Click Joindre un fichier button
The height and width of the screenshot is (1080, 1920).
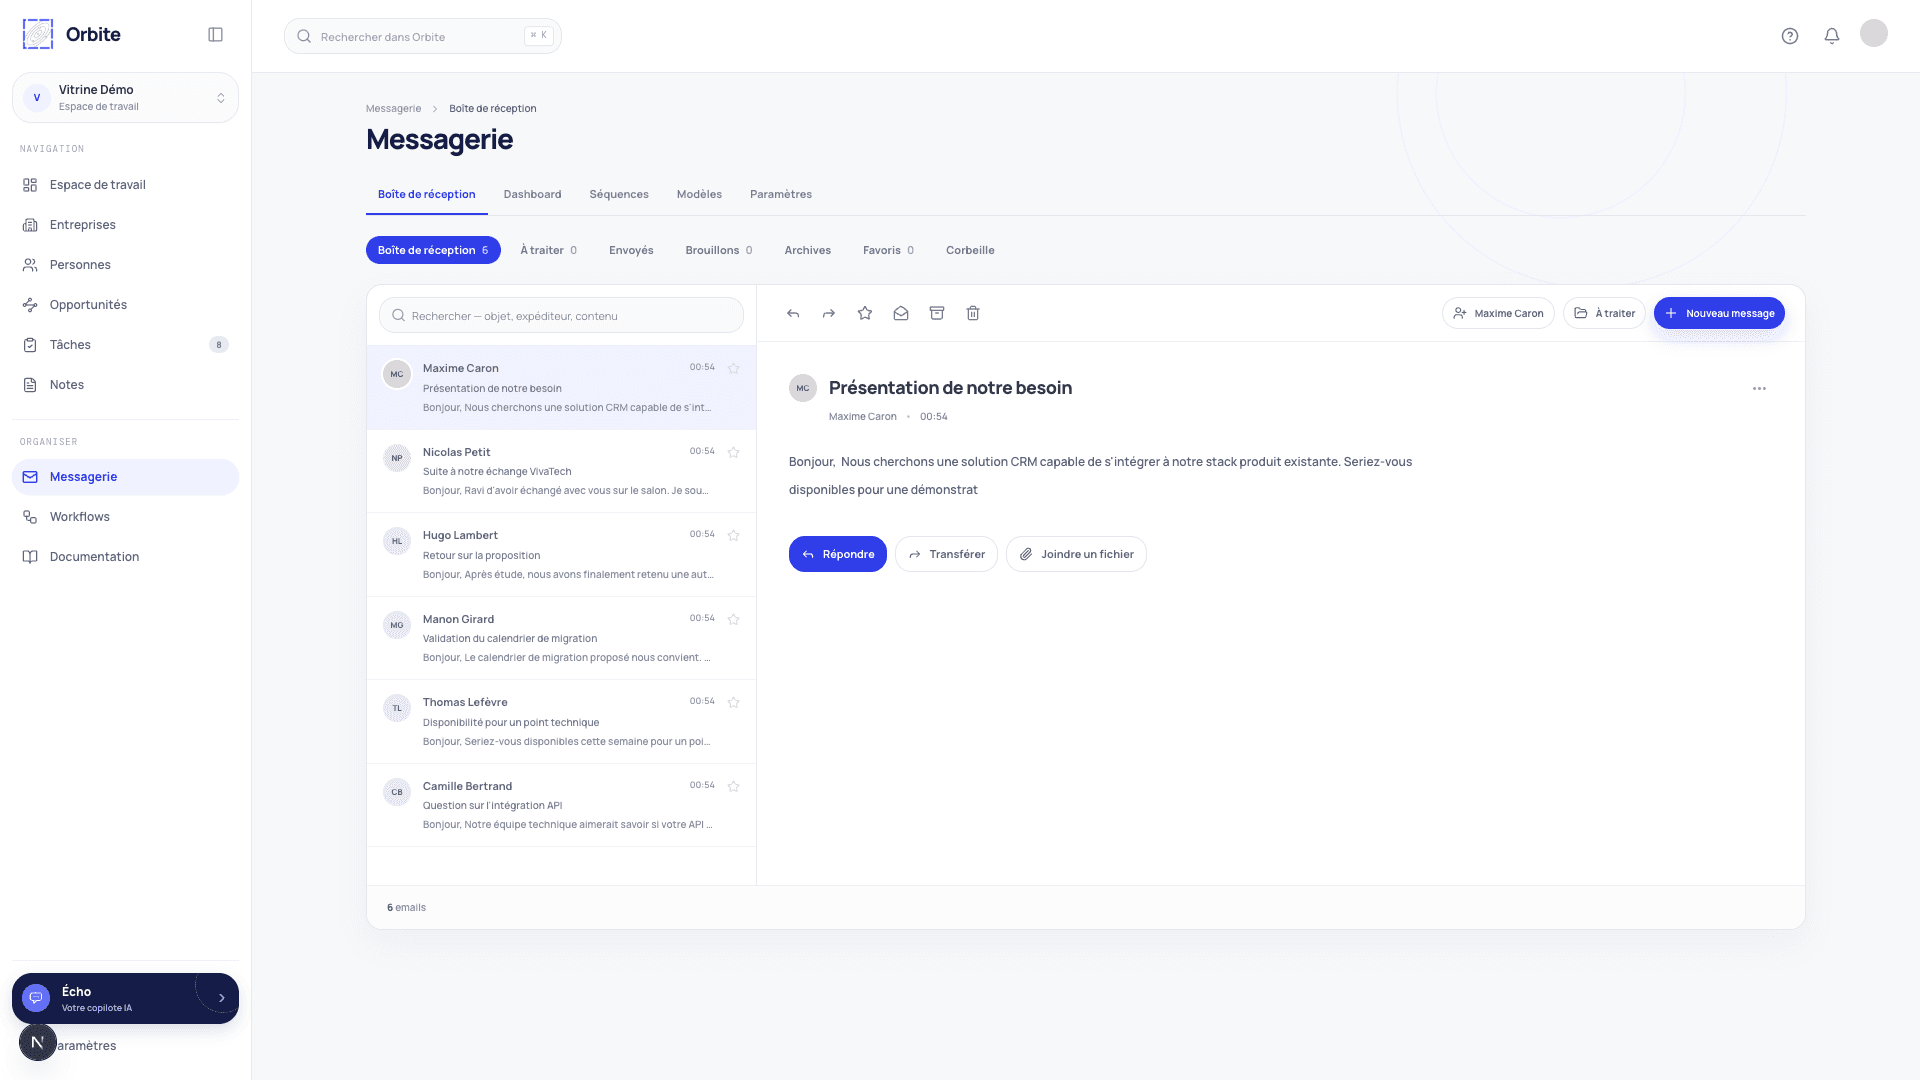1076,554
